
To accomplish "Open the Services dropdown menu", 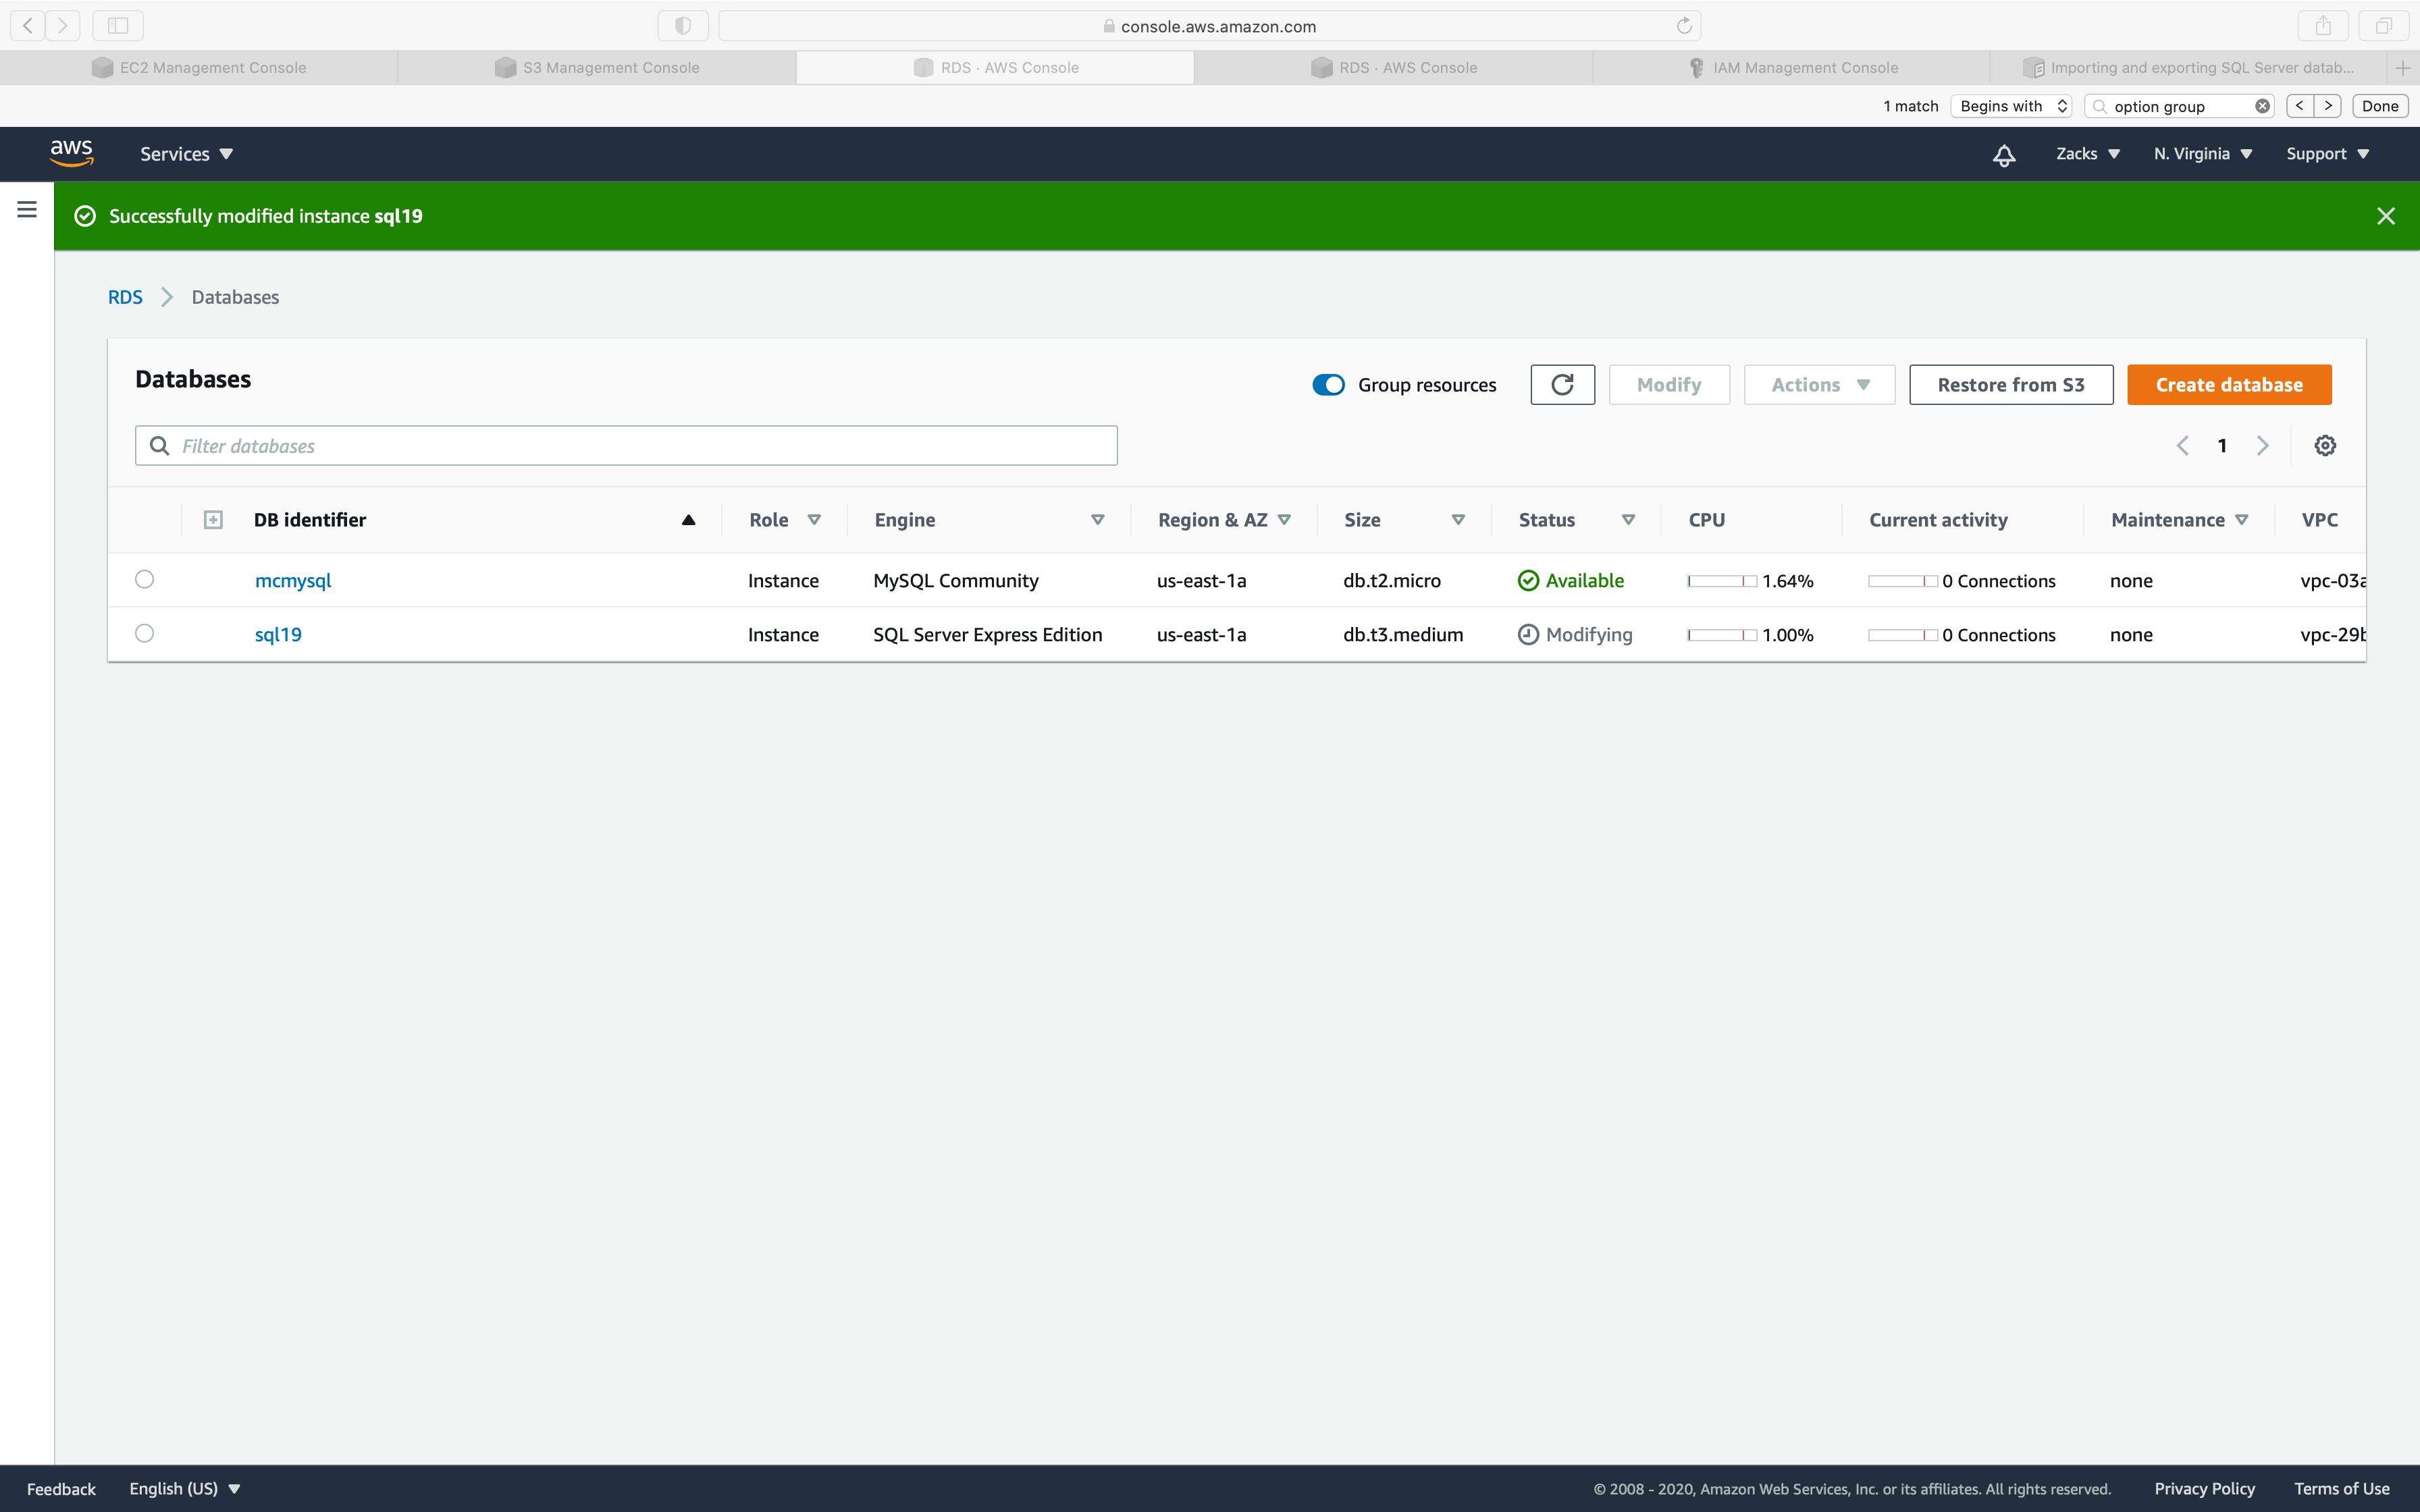I will point(186,154).
